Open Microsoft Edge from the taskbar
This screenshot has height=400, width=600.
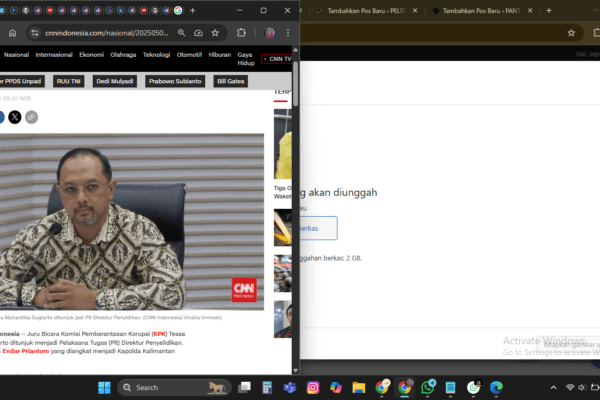[x=496, y=388]
